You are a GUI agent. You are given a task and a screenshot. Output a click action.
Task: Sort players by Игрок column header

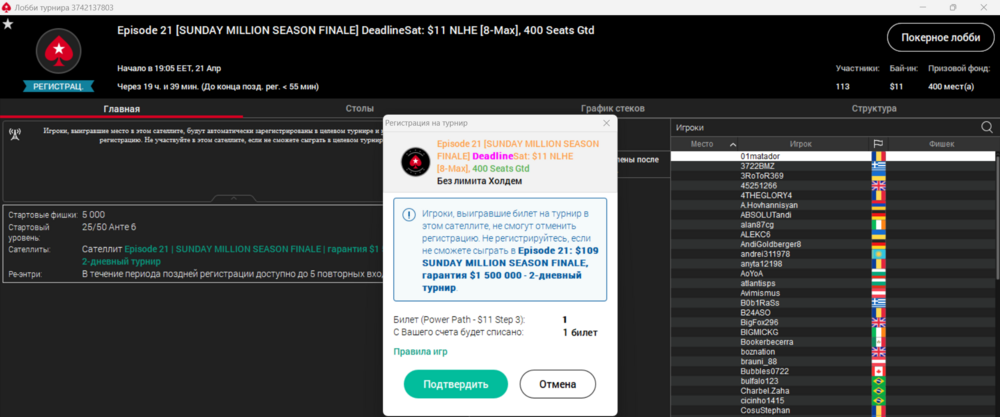click(800, 145)
